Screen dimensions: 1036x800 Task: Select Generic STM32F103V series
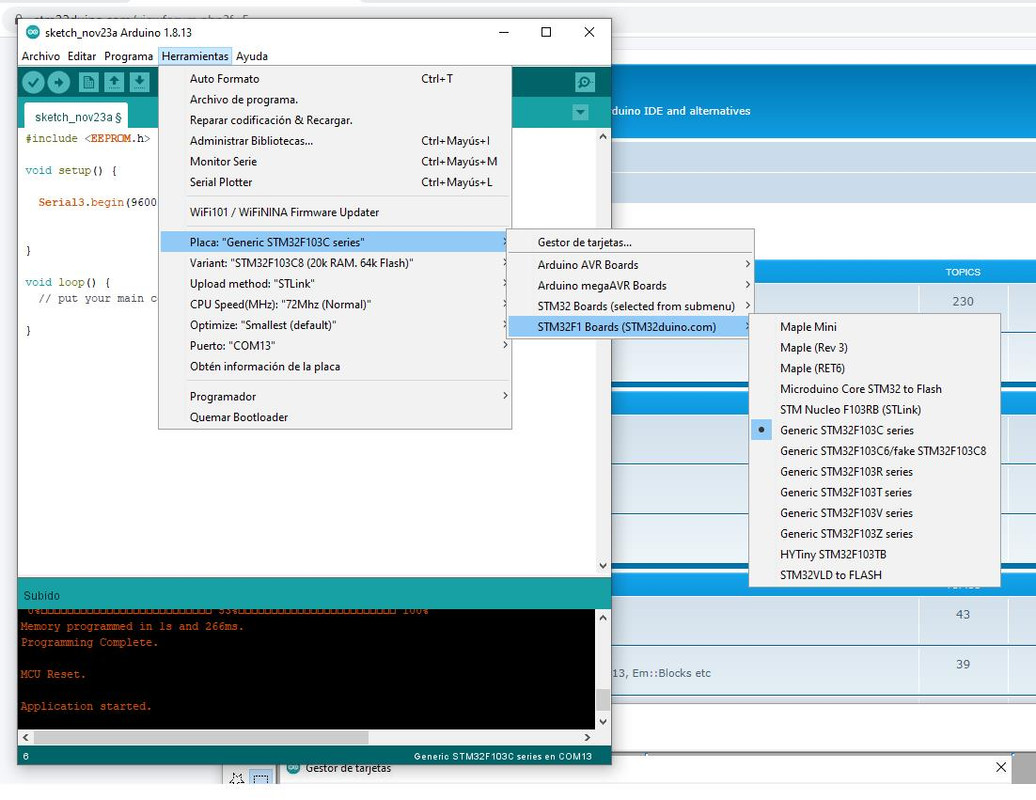(x=874, y=513)
